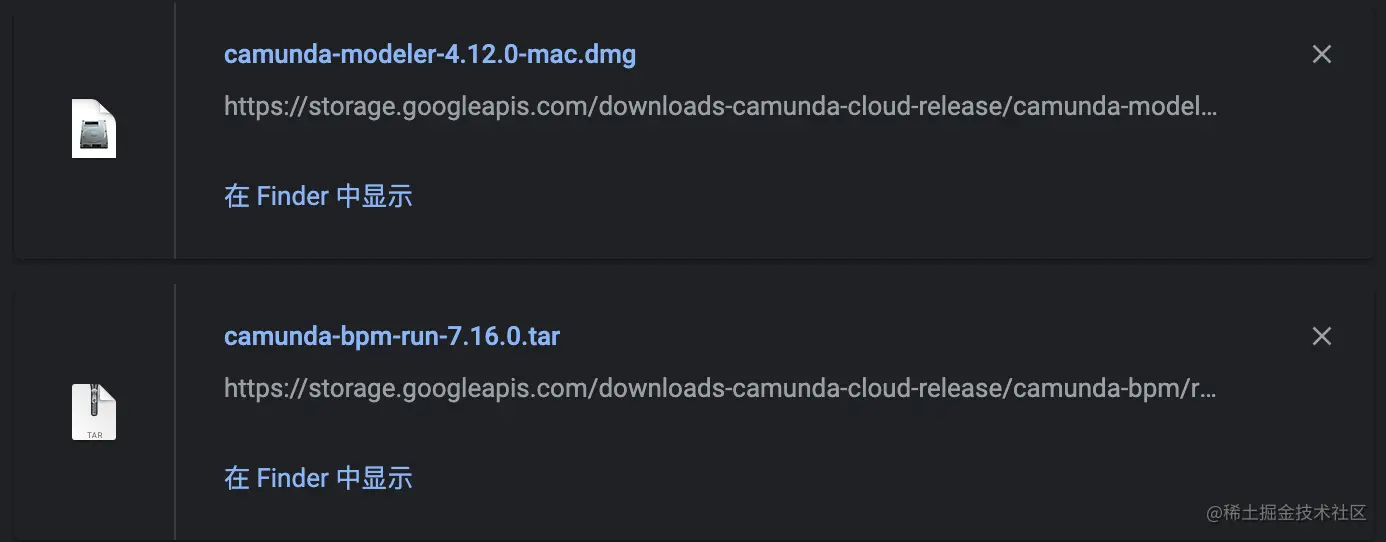Open the camunda-modeler-4.12.0-mac.dmg file link

(429, 54)
